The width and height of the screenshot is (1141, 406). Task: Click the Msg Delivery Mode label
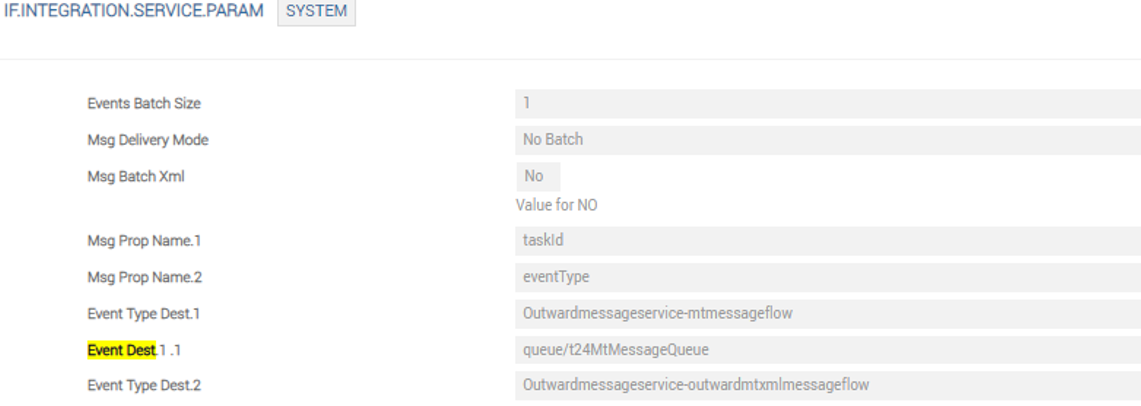tap(148, 140)
